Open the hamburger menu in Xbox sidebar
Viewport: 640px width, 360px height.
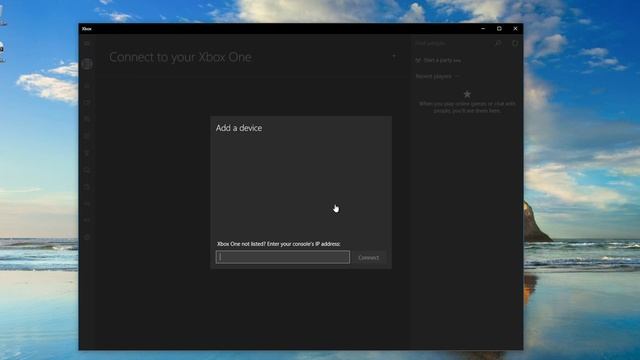click(x=87, y=43)
